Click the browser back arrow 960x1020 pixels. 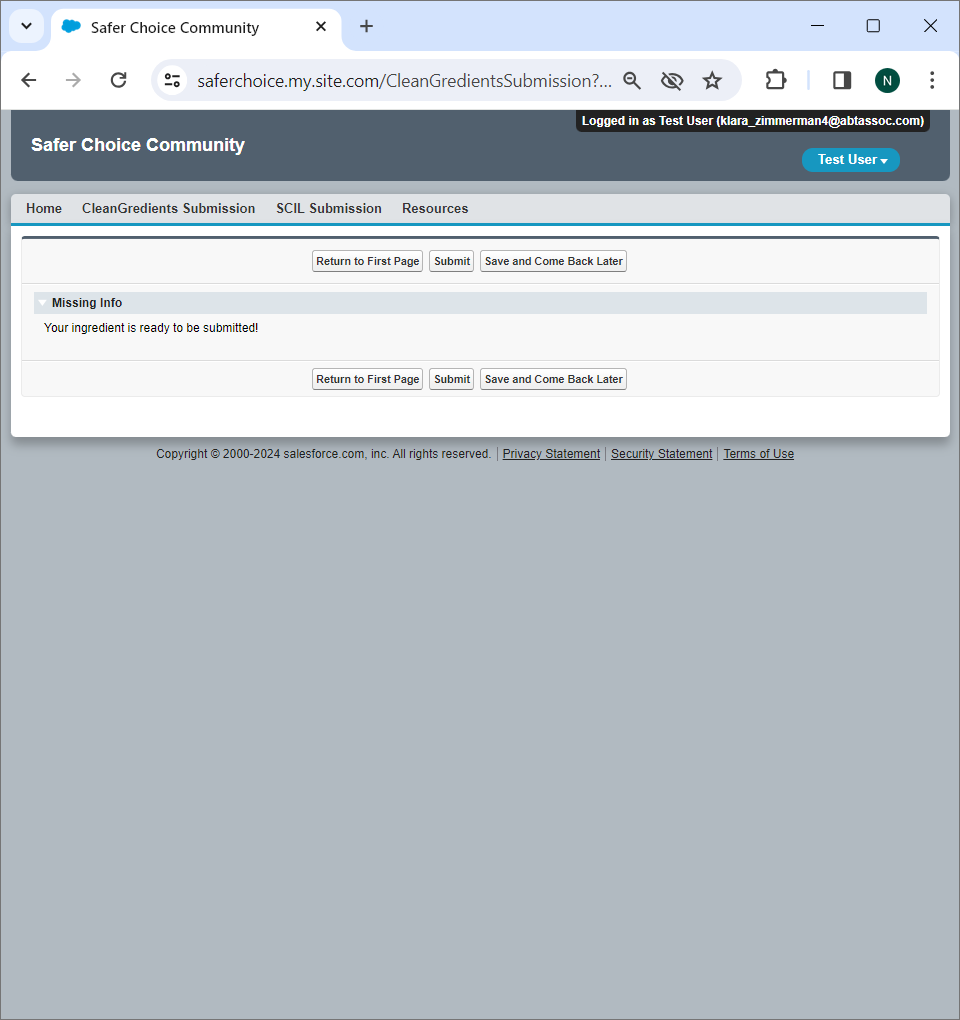click(29, 80)
